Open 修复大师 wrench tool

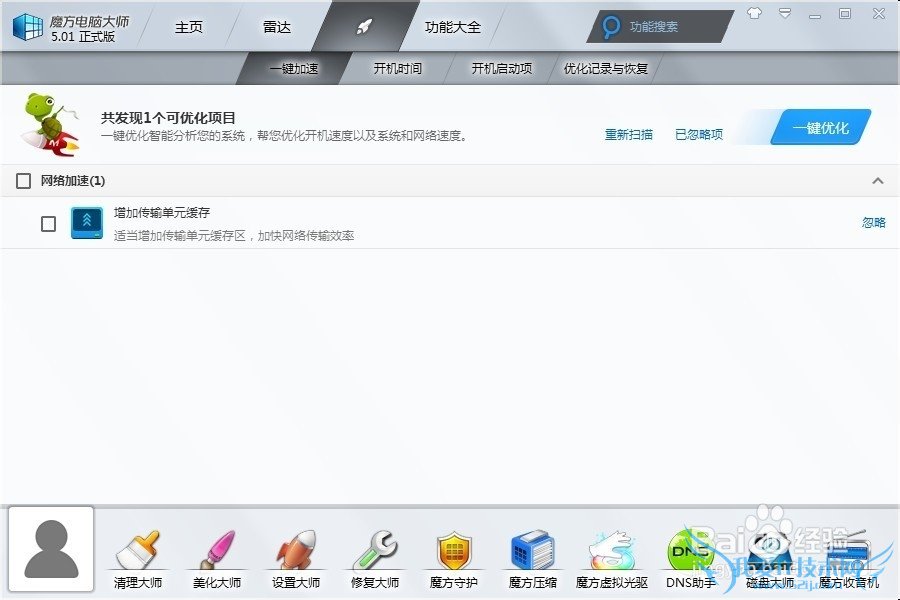pyautogui.click(x=375, y=559)
